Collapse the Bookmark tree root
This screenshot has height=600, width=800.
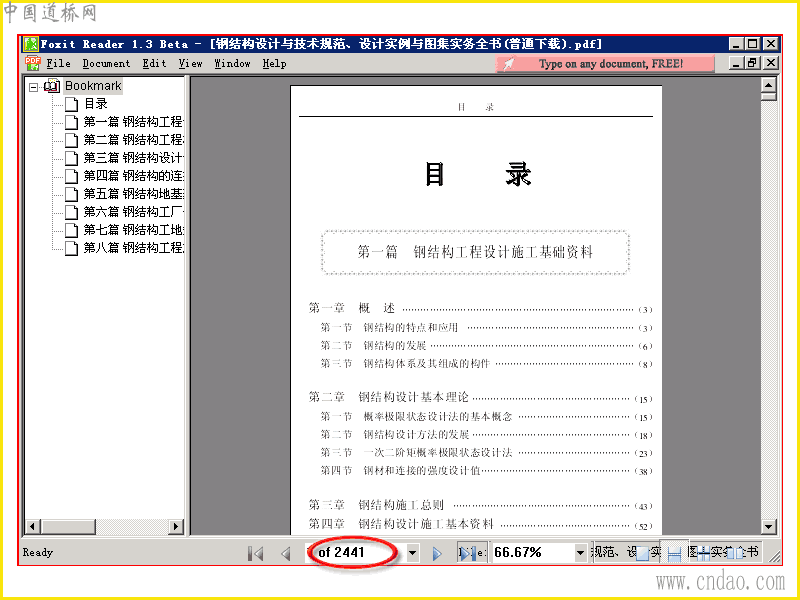[x=34, y=87]
